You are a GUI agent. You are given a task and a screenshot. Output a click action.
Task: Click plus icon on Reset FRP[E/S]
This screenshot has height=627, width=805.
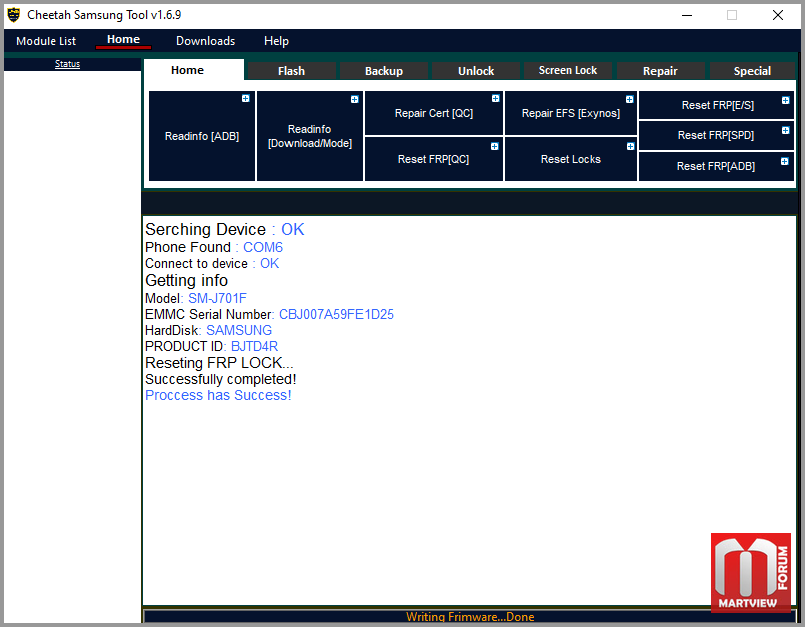tap(785, 101)
